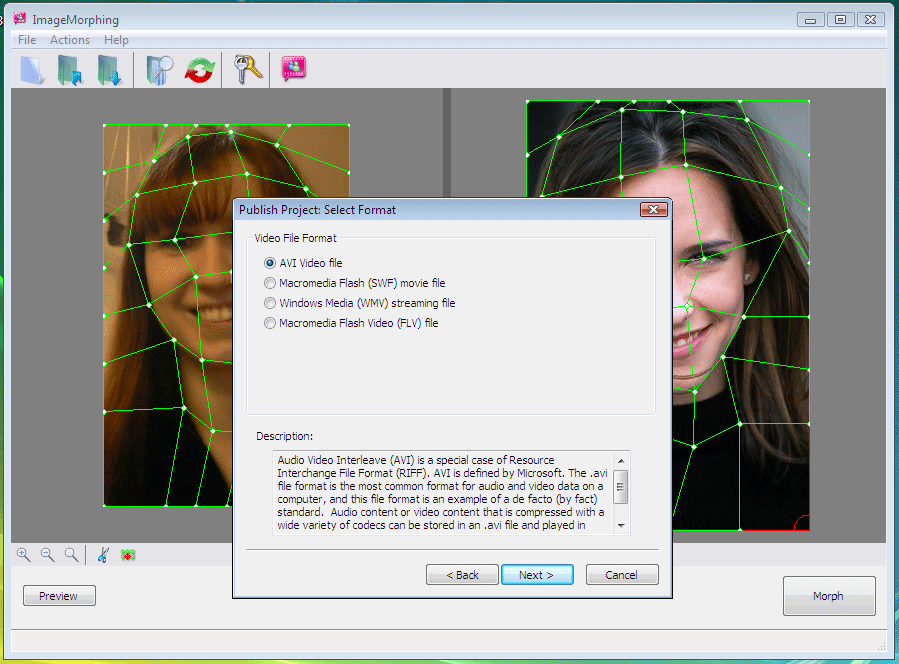Go back with the Back button

point(462,575)
